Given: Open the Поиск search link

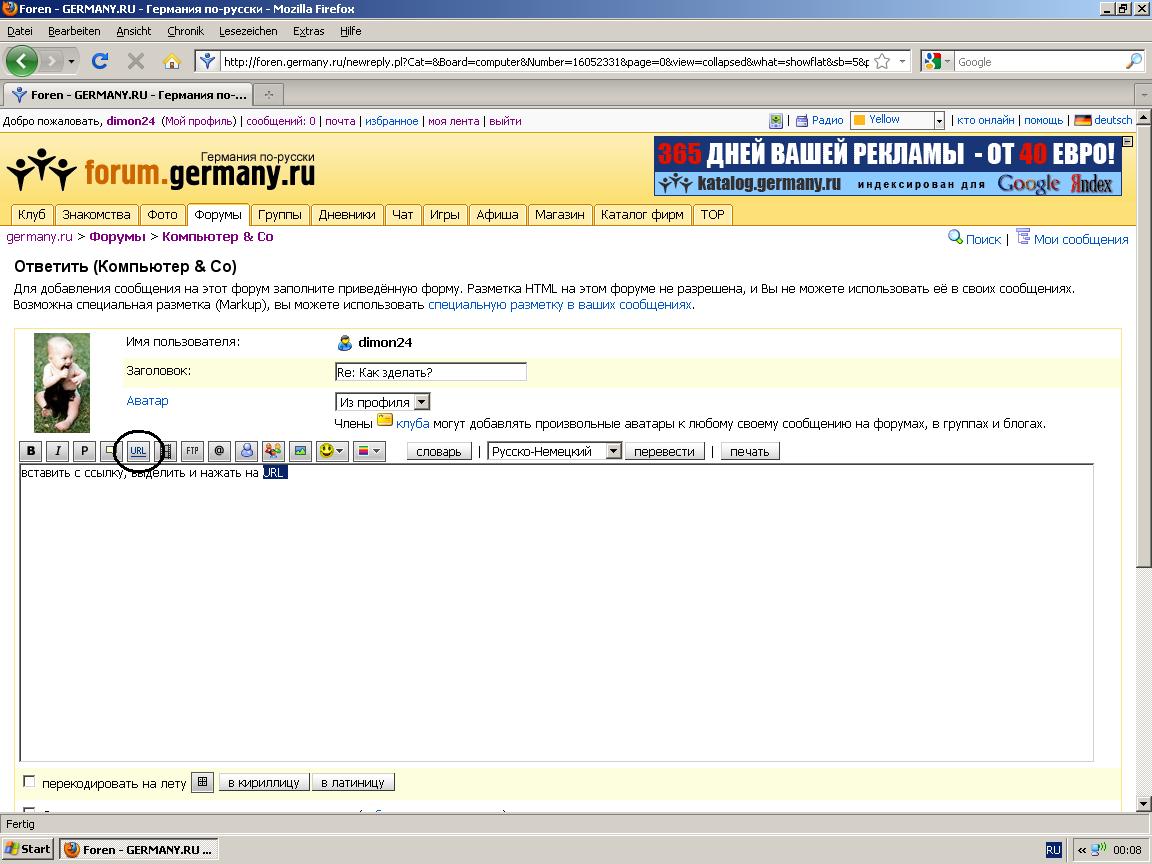Looking at the screenshot, I should [983, 240].
